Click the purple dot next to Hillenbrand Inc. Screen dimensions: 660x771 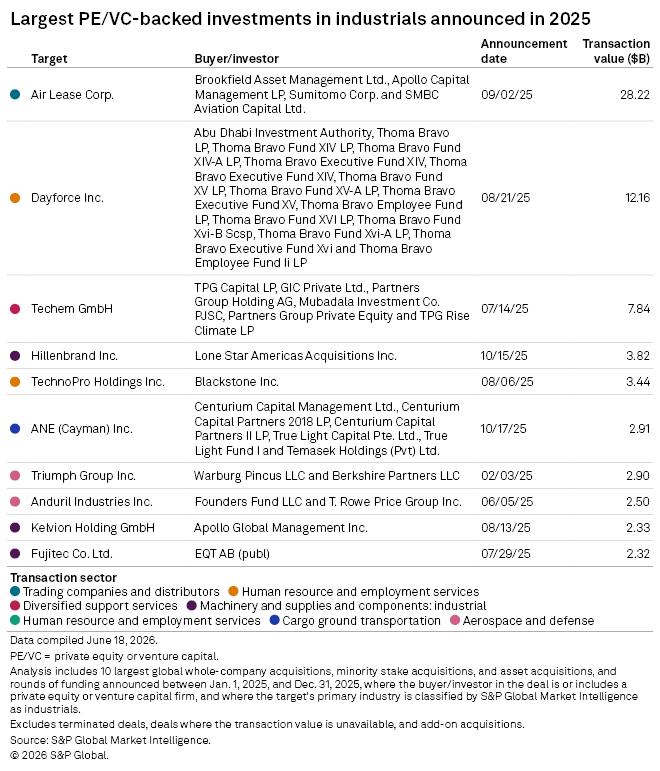(15, 356)
